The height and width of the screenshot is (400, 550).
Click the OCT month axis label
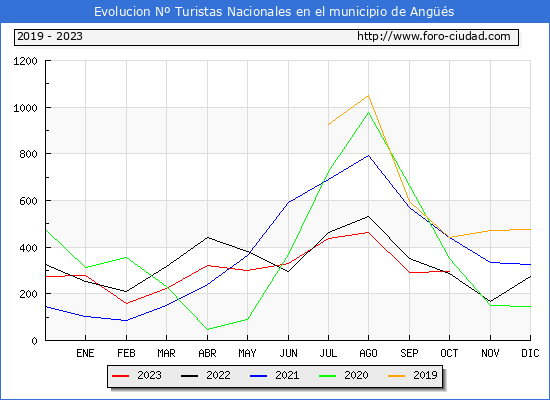(x=449, y=353)
